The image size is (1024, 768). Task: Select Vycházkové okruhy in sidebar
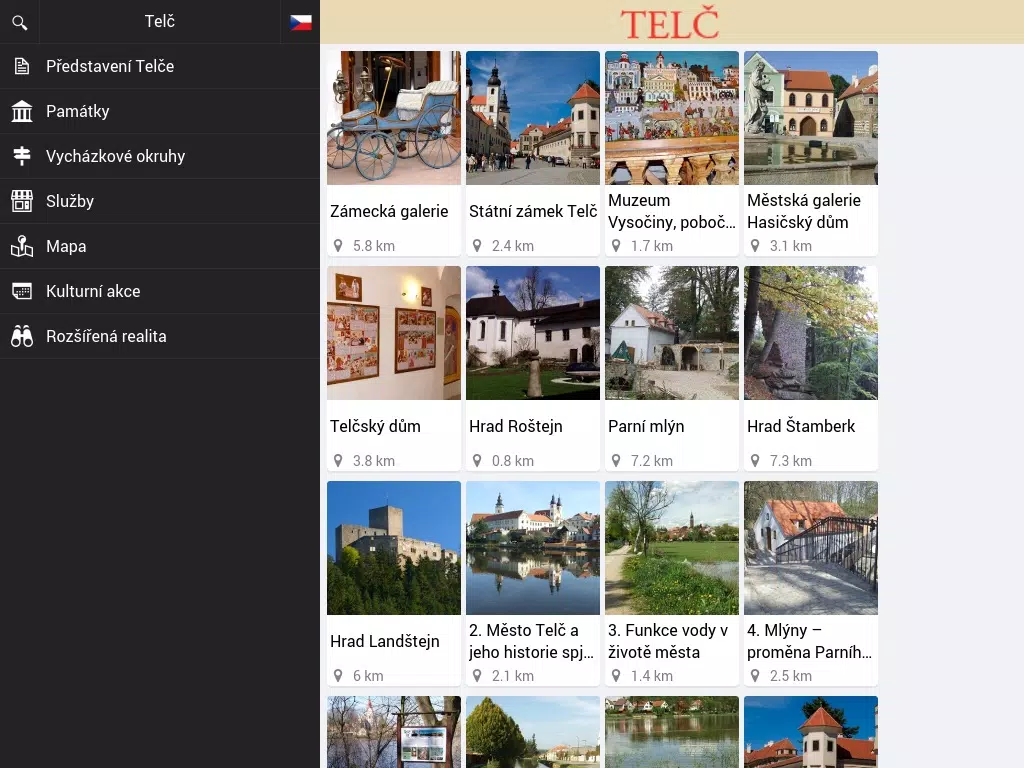tap(160, 156)
